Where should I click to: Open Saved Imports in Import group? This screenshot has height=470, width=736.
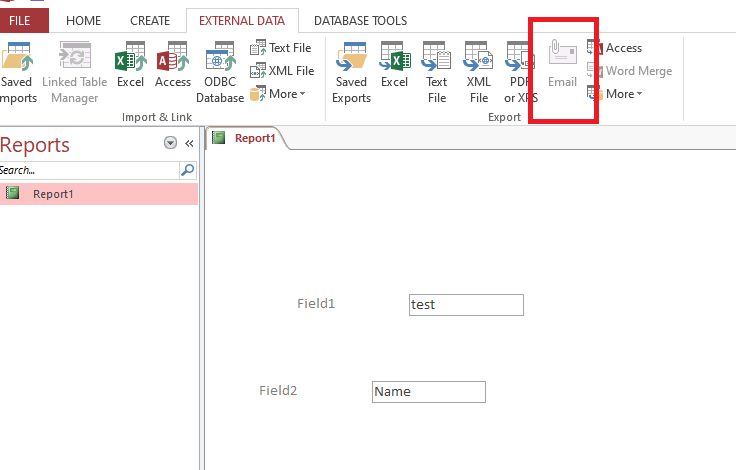coord(18,72)
